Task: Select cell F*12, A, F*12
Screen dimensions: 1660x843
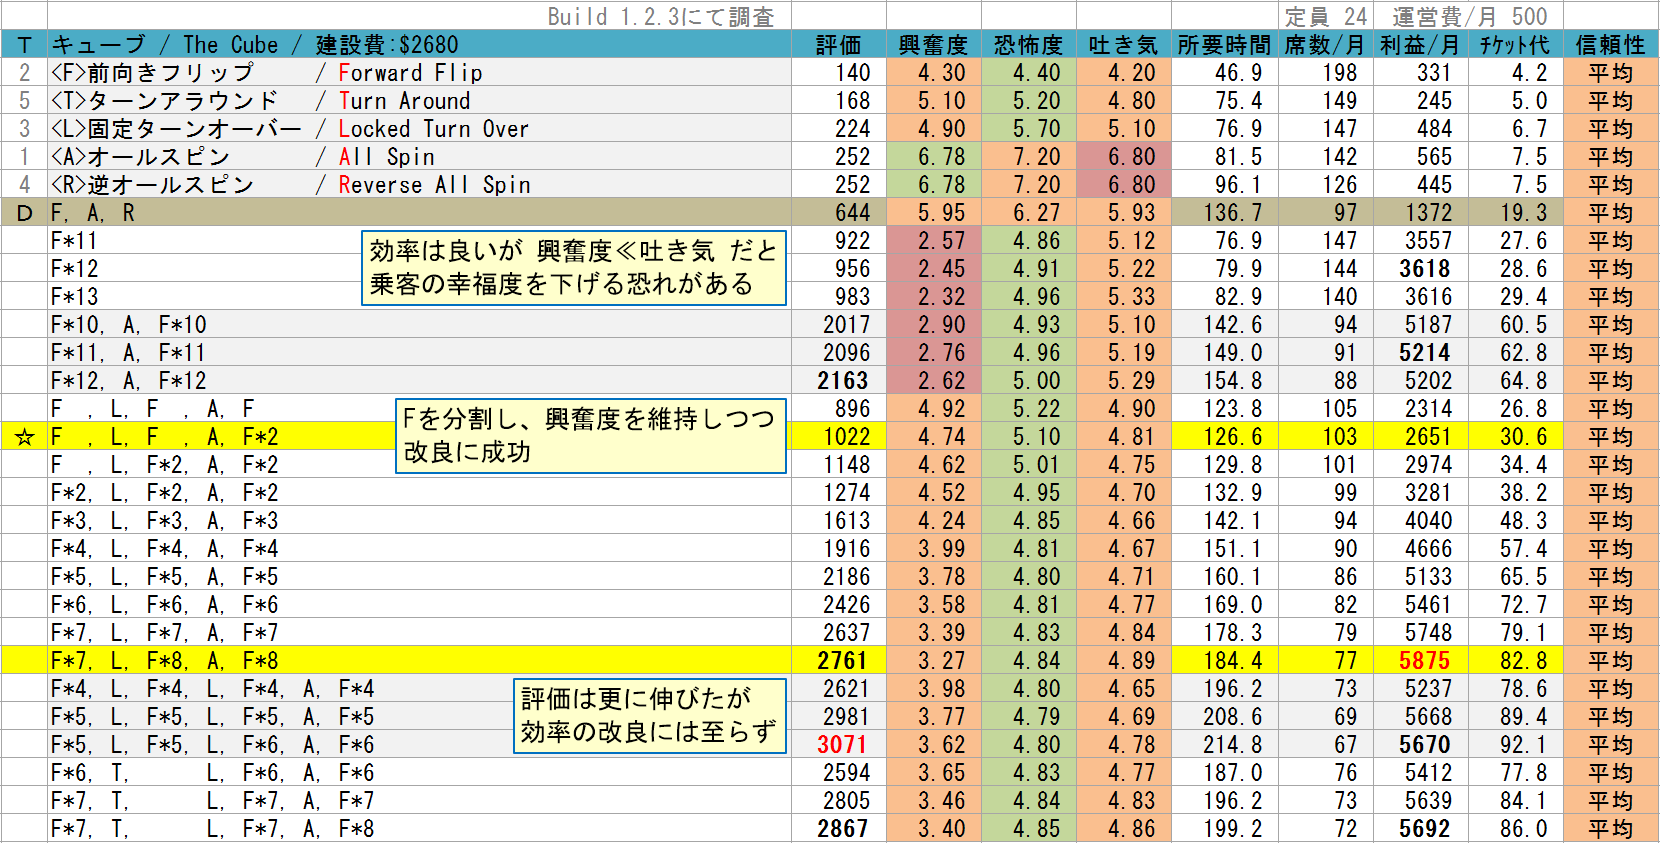Action: coord(128,381)
